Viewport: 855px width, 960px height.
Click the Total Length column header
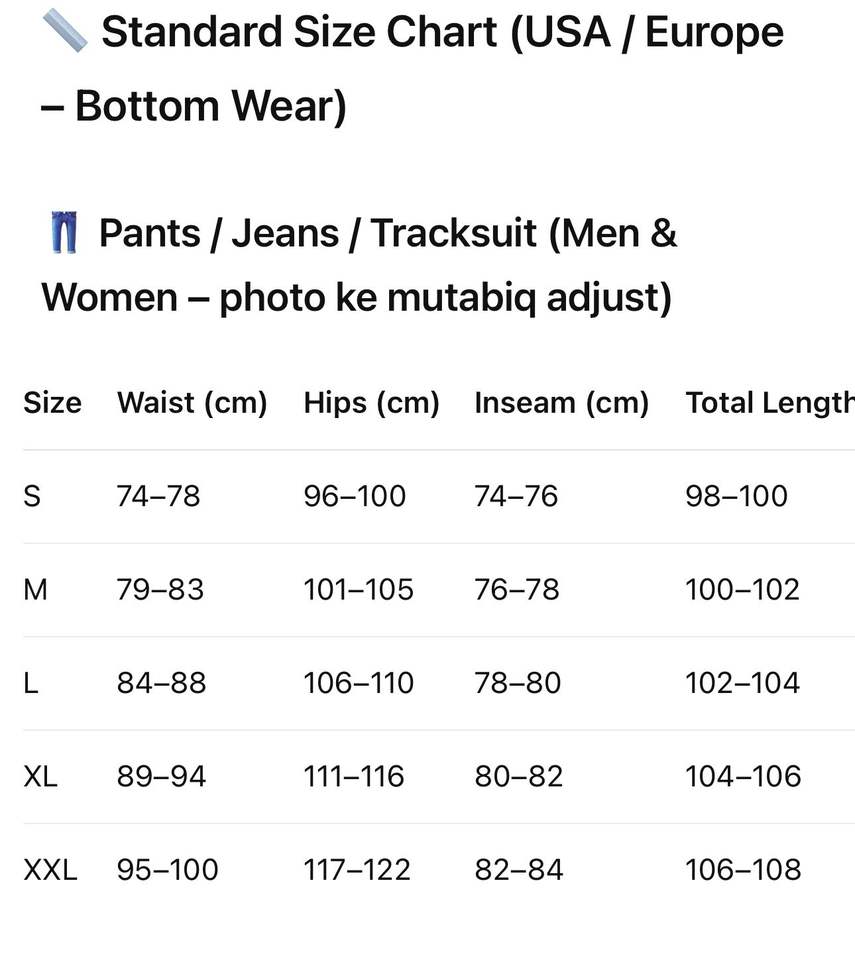click(x=768, y=403)
